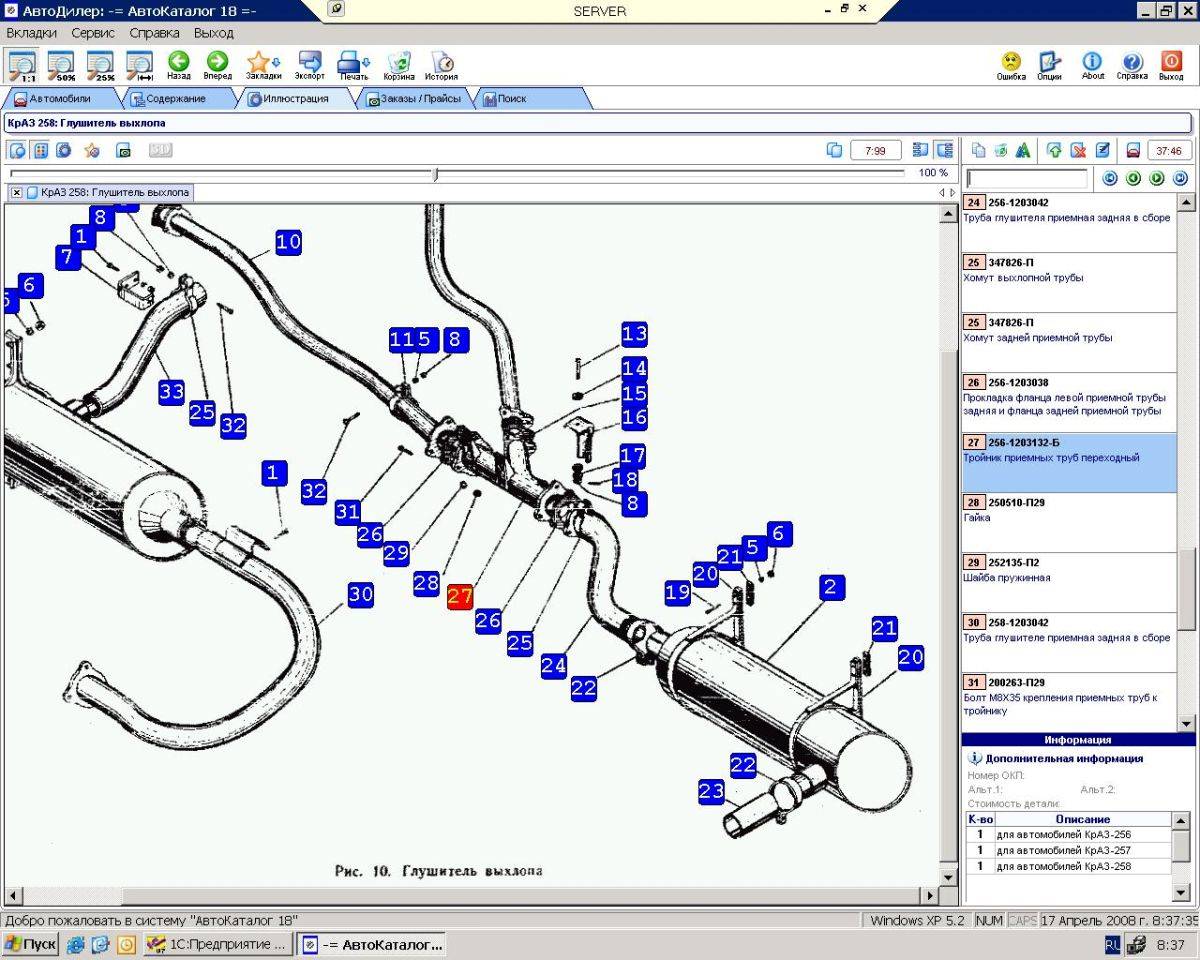Screen dimensions: 1200x960
Task: Switch to the Содержание tab
Action: [x=175, y=99]
